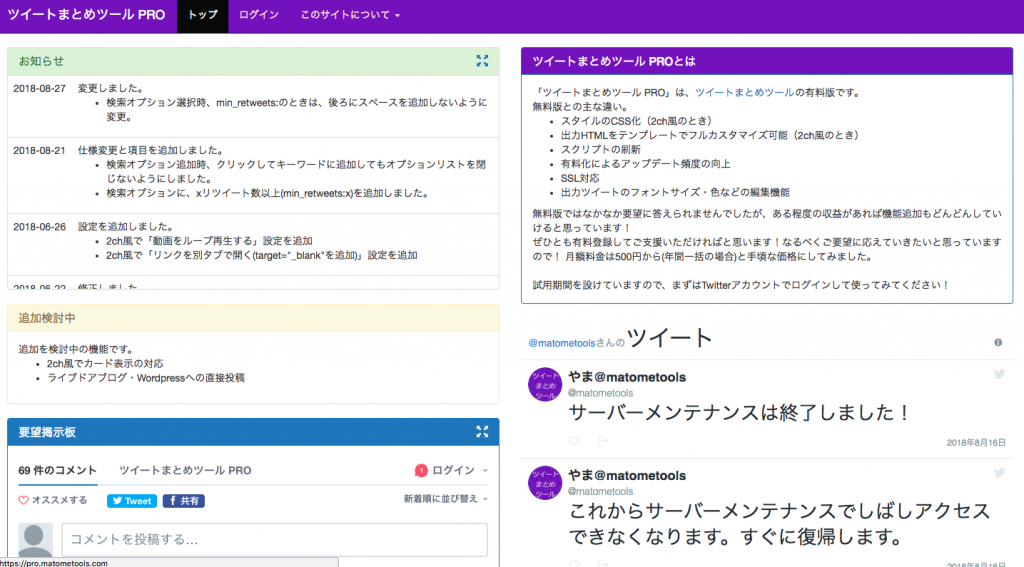Focus the コメントを投稿する comment field
The height and width of the screenshot is (567, 1024).
coord(274,540)
